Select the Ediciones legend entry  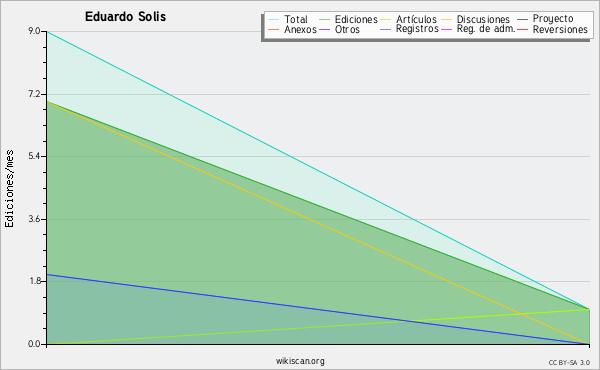click(348, 19)
